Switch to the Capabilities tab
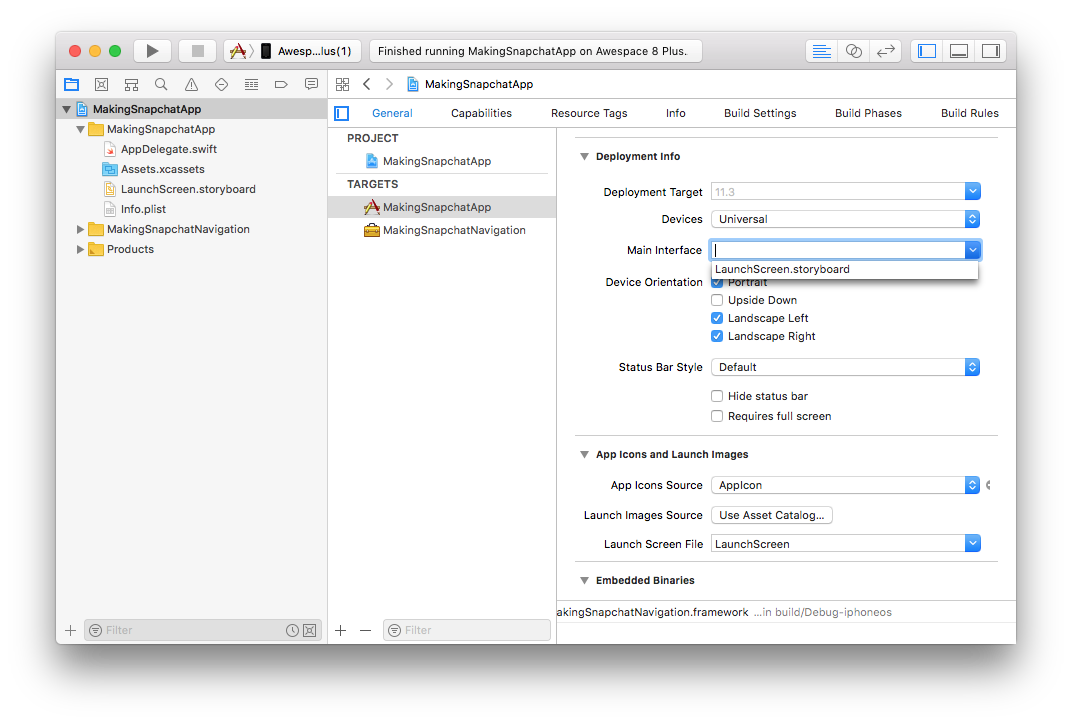This screenshot has width=1072, height=724. [481, 113]
